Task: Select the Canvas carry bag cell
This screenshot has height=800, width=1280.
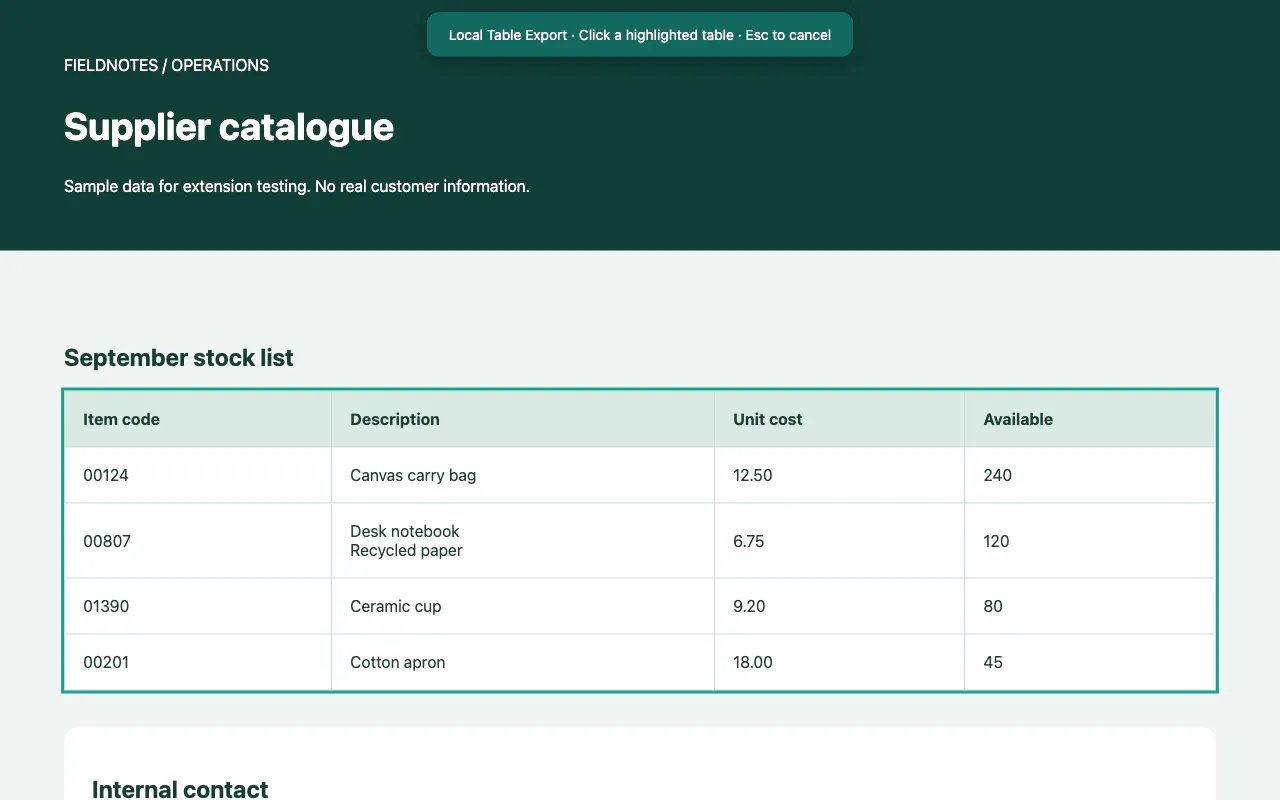Action: tap(523, 475)
